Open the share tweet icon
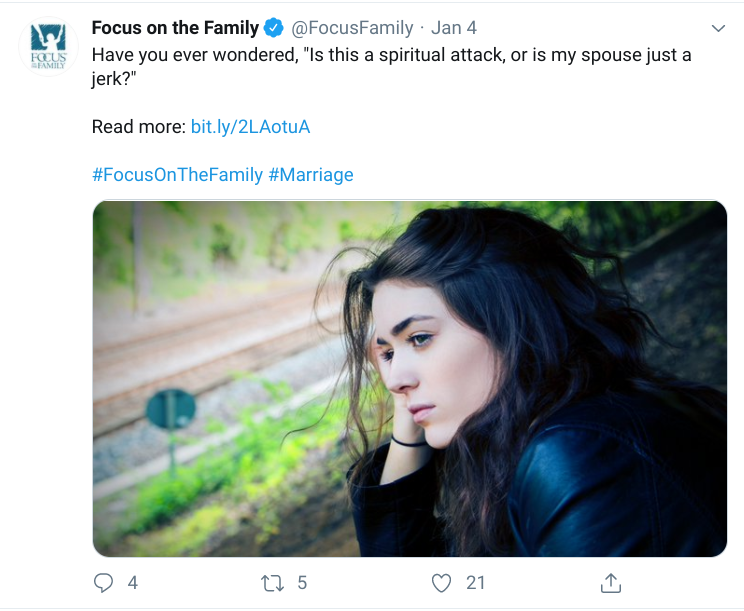Screen dimensions: 744x611 tap(610, 582)
